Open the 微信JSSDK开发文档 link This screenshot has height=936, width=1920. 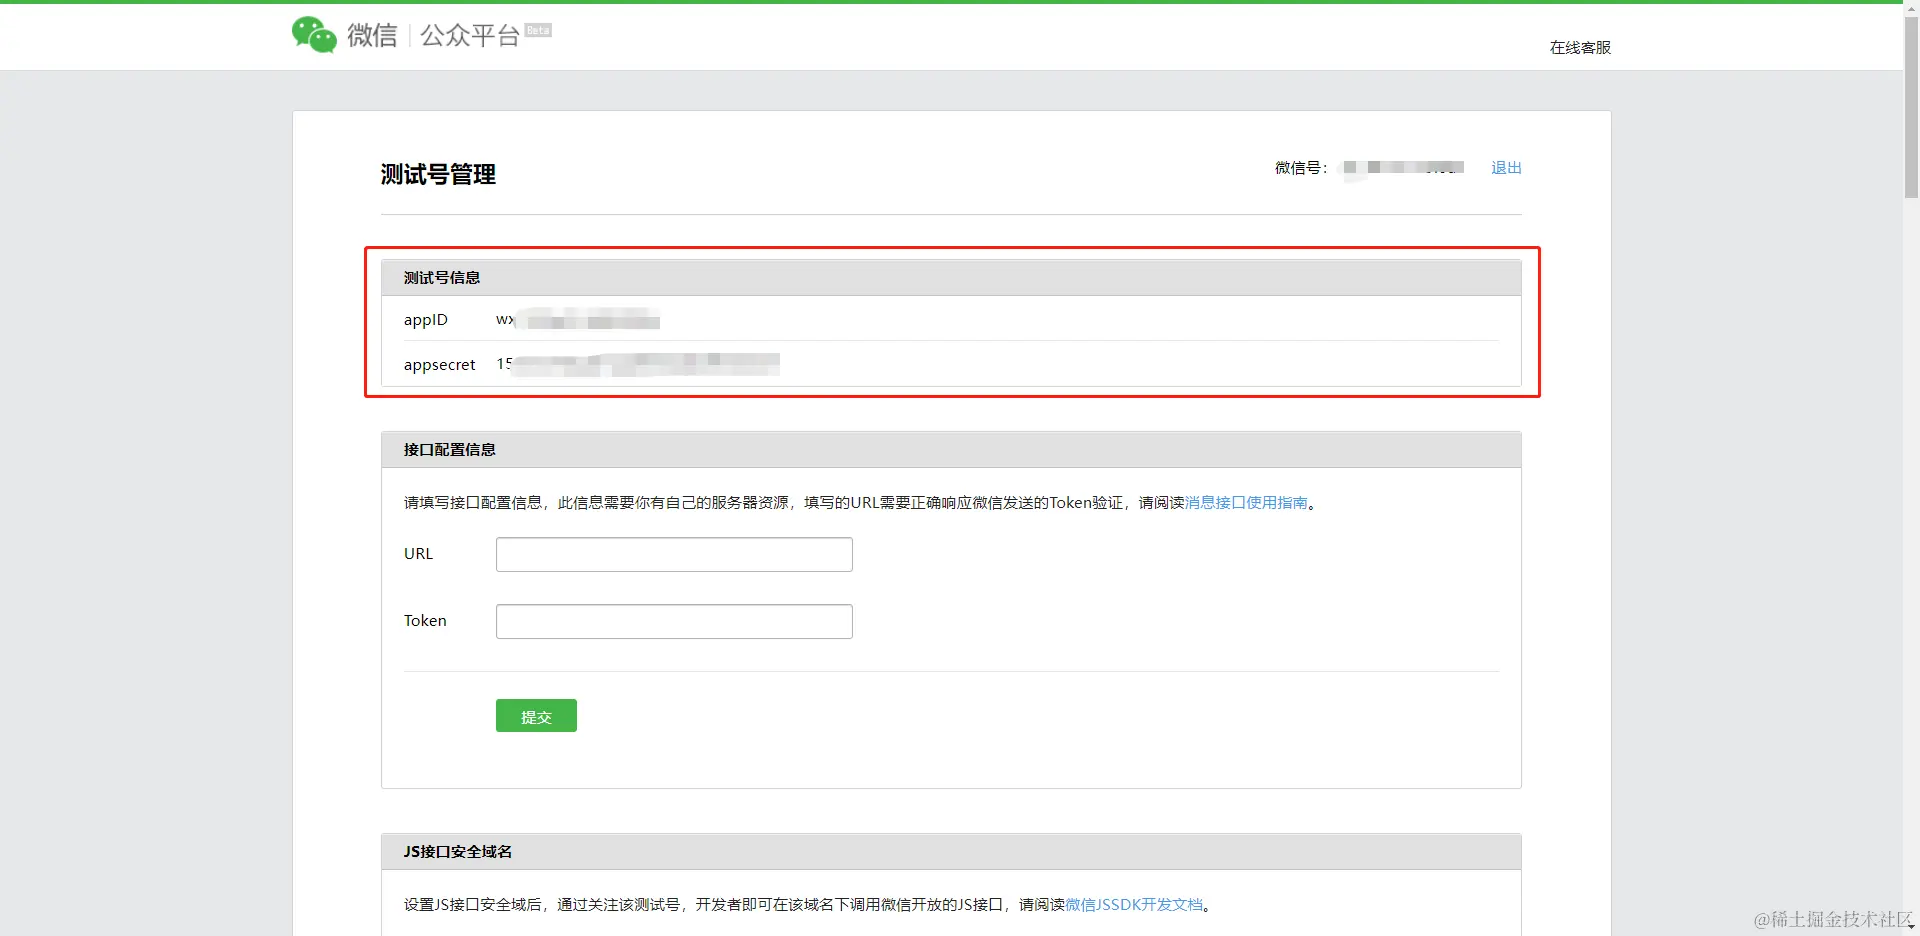1133,904
